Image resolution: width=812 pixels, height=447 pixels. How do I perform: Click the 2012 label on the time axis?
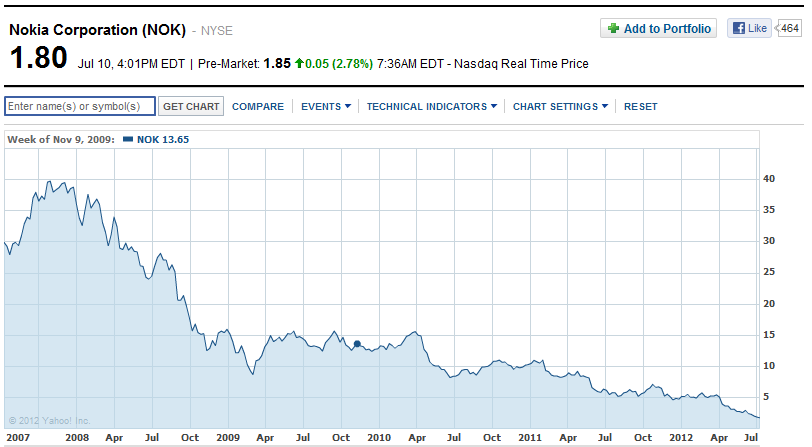681,438
